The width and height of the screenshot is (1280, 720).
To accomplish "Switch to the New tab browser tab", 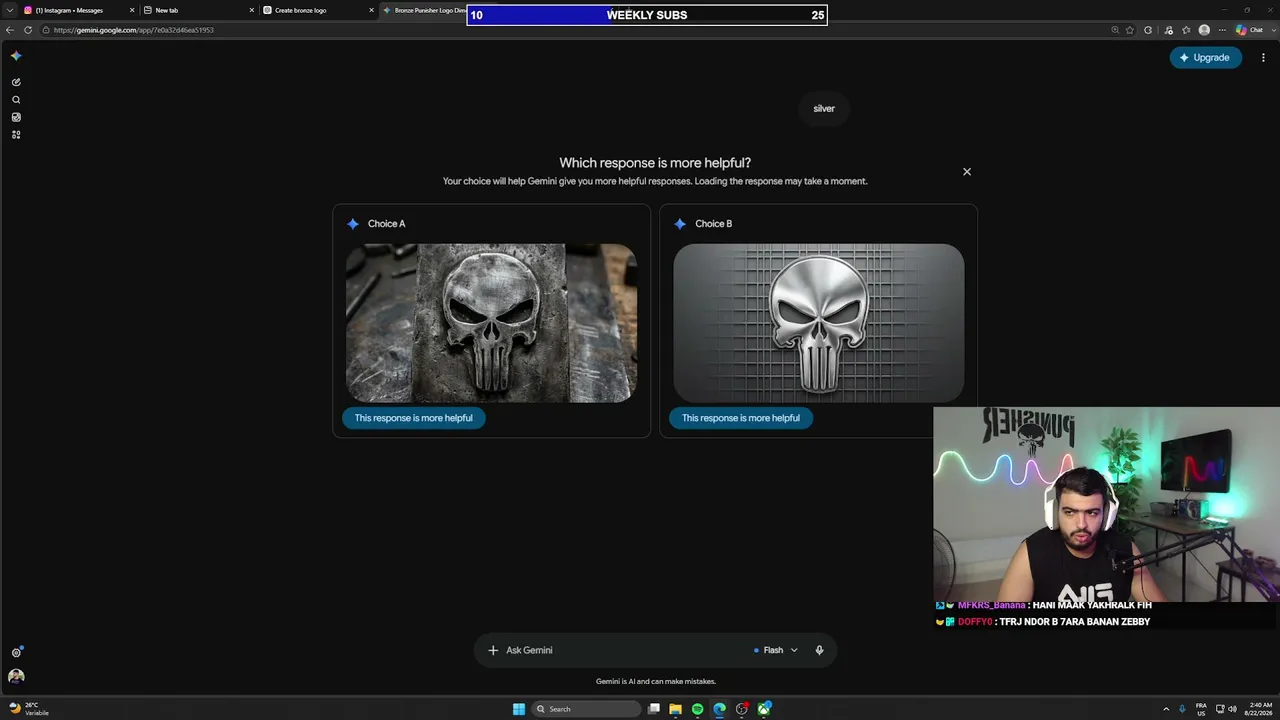I will (x=197, y=10).
